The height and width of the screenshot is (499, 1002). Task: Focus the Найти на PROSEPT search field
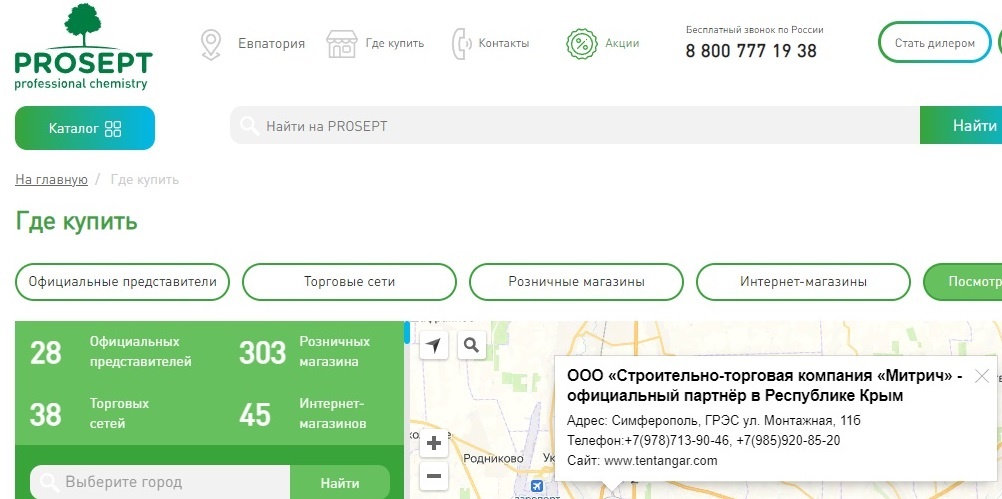tap(574, 125)
